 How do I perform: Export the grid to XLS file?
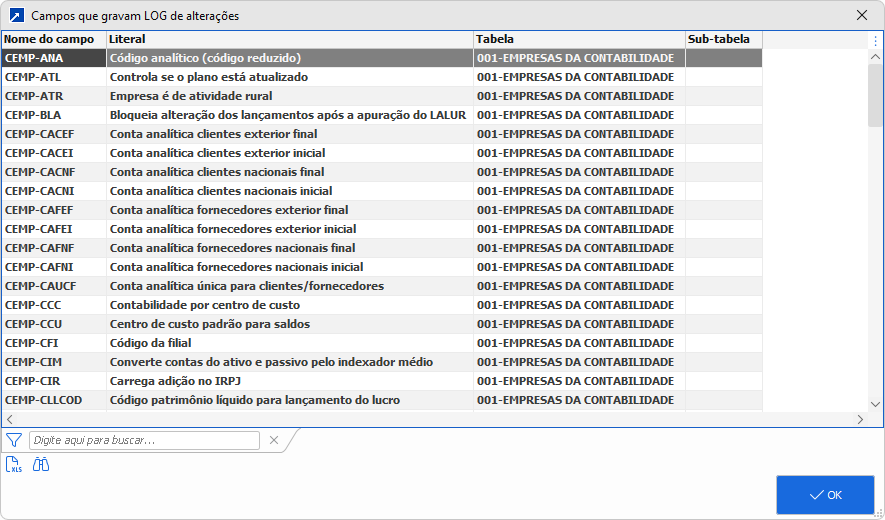tap(14, 464)
